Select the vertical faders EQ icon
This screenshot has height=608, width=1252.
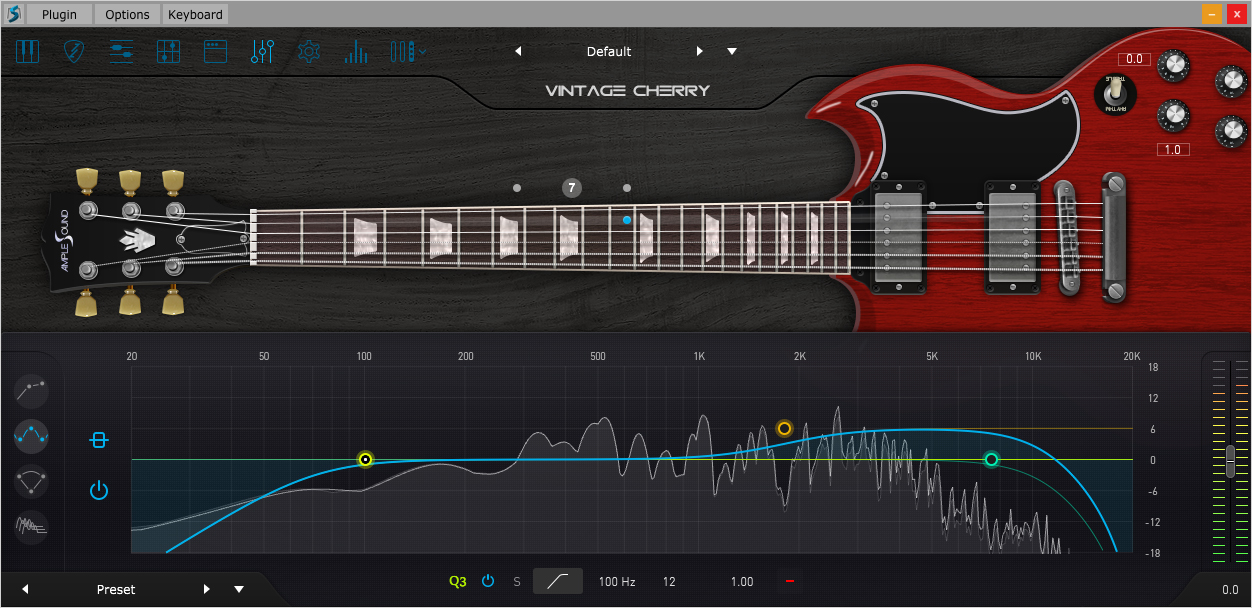point(262,52)
